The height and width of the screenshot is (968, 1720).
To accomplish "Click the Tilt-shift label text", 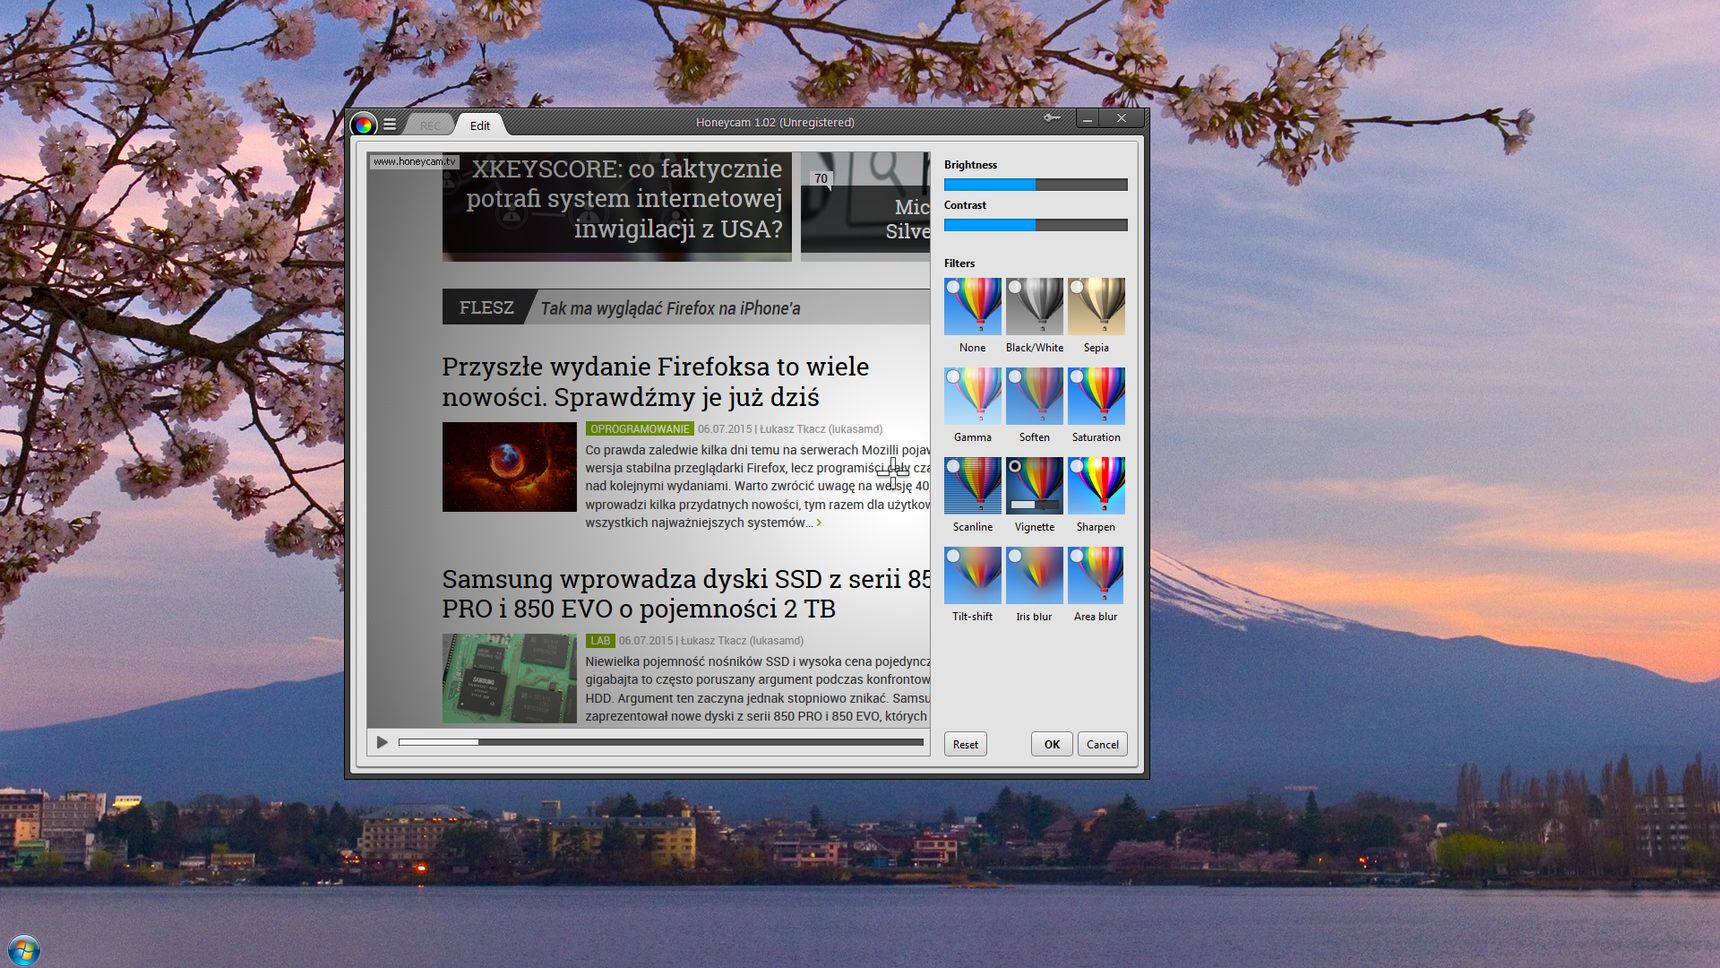I will [972, 617].
